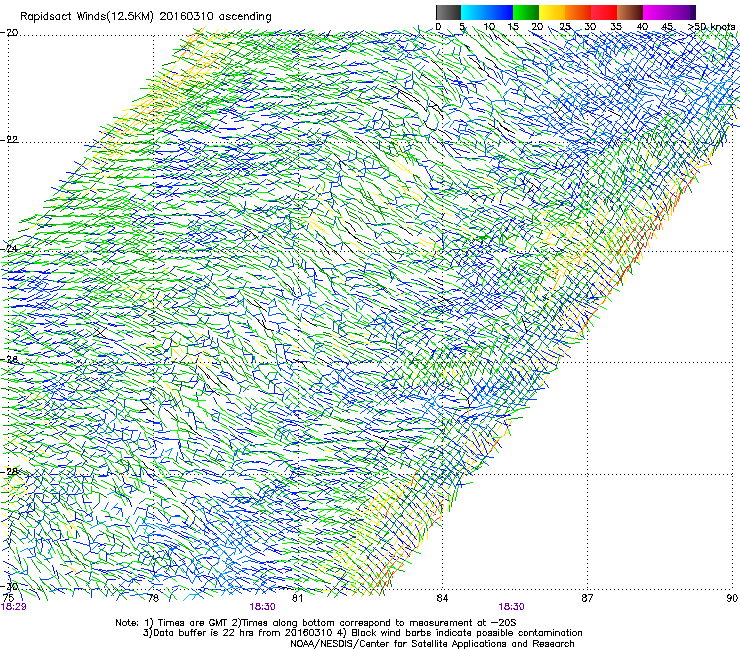Click the '0' label under the color bar
This screenshot has height=650, width=740.
438,27
